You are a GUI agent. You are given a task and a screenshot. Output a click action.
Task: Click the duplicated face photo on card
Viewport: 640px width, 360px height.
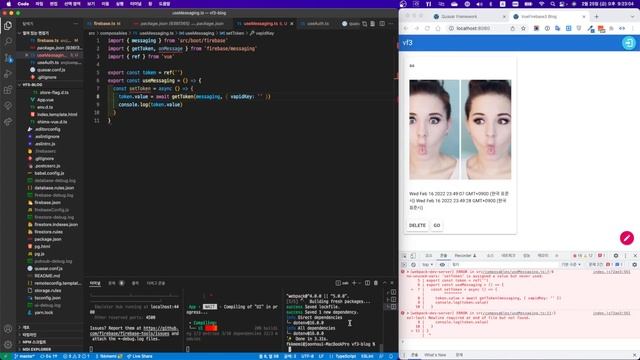pyautogui.click(x=460, y=129)
